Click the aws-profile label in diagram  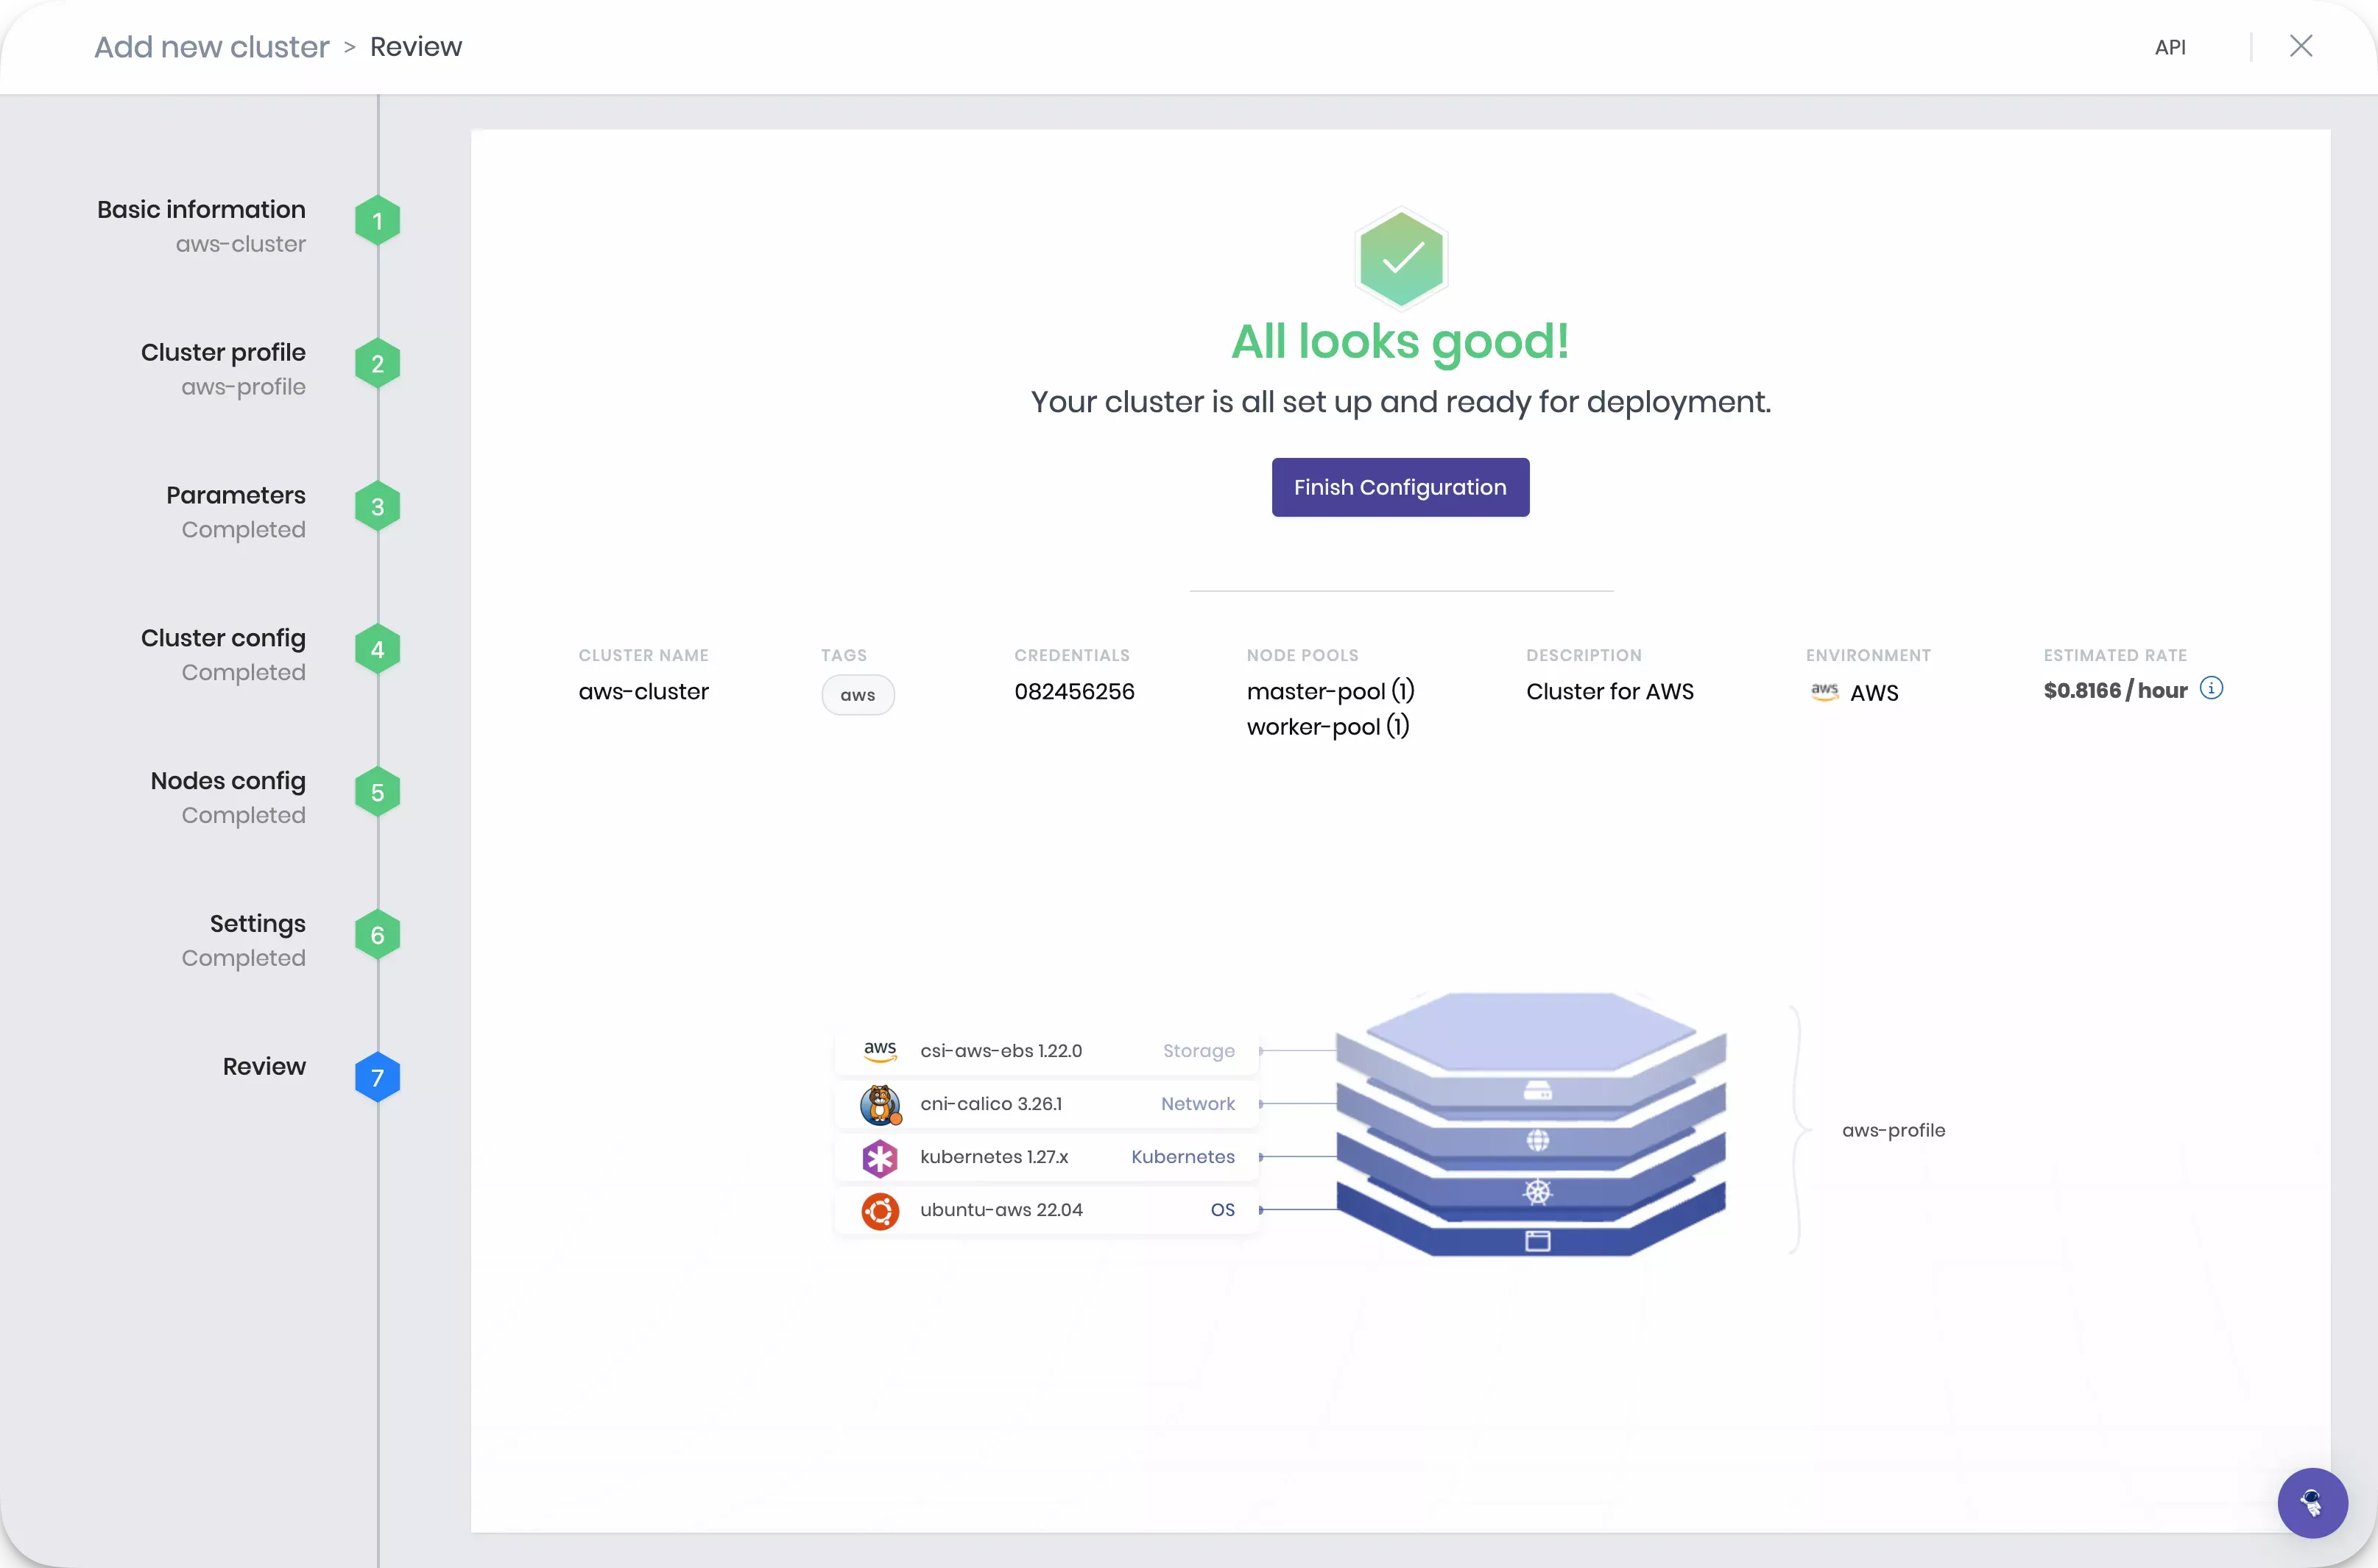pyautogui.click(x=1894, y=1129)
